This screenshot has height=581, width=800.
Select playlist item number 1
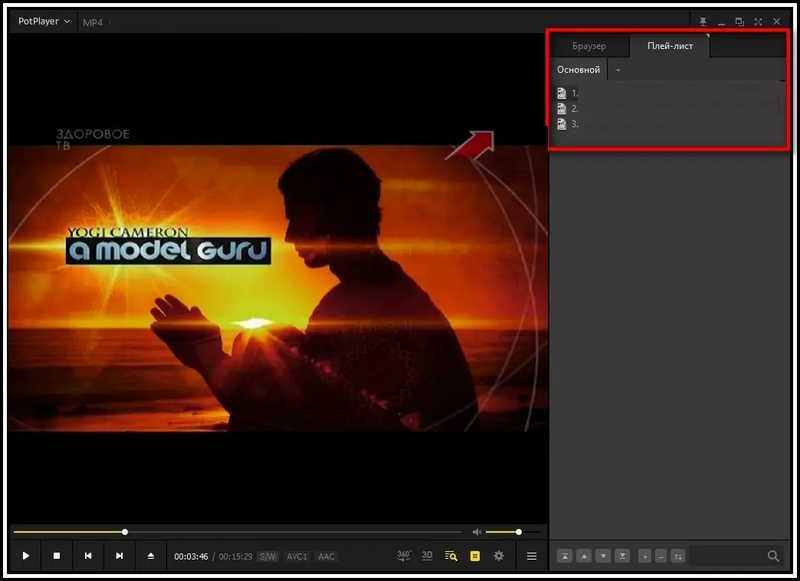point(667,93)
